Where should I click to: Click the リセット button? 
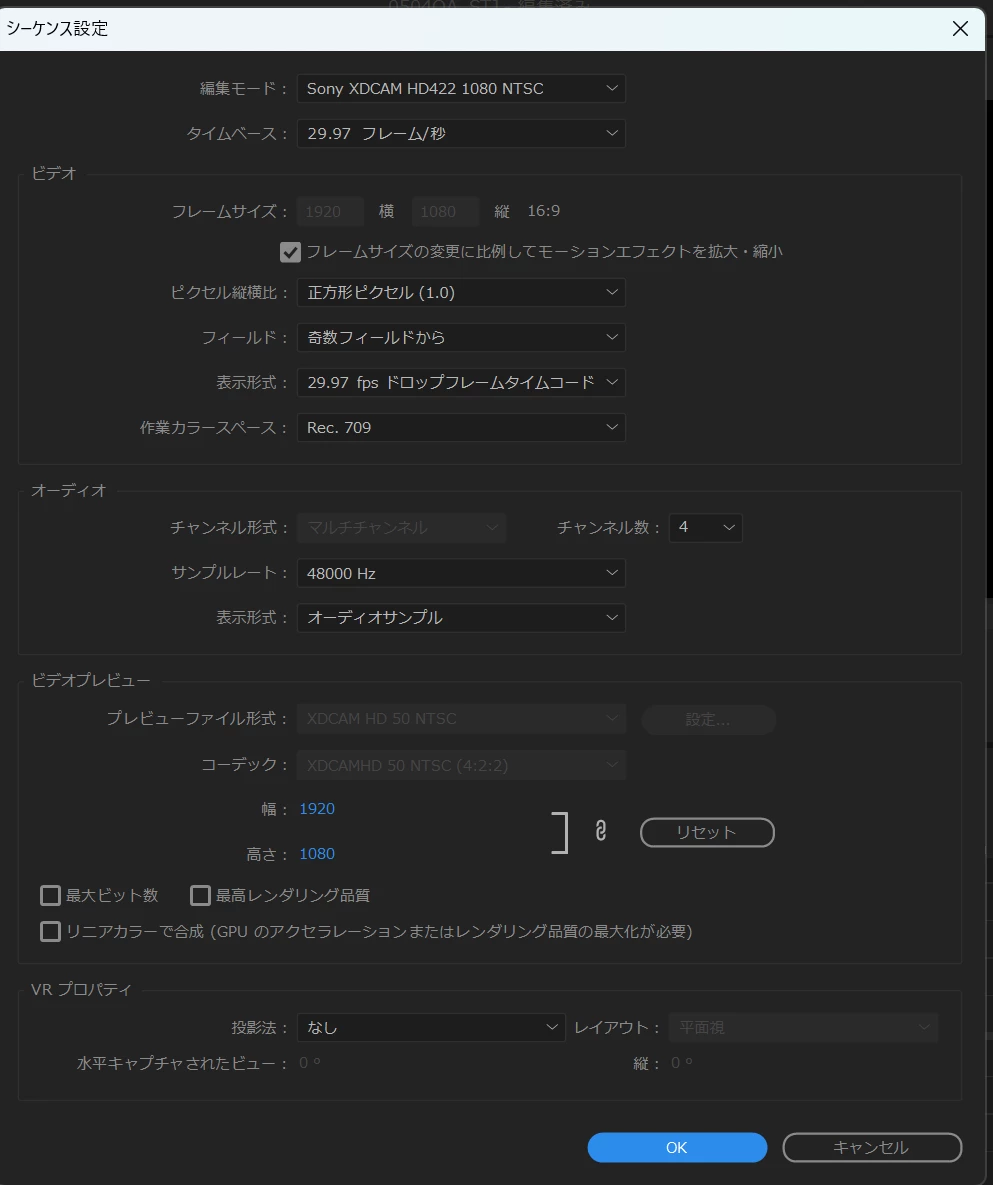pos(707,832)
